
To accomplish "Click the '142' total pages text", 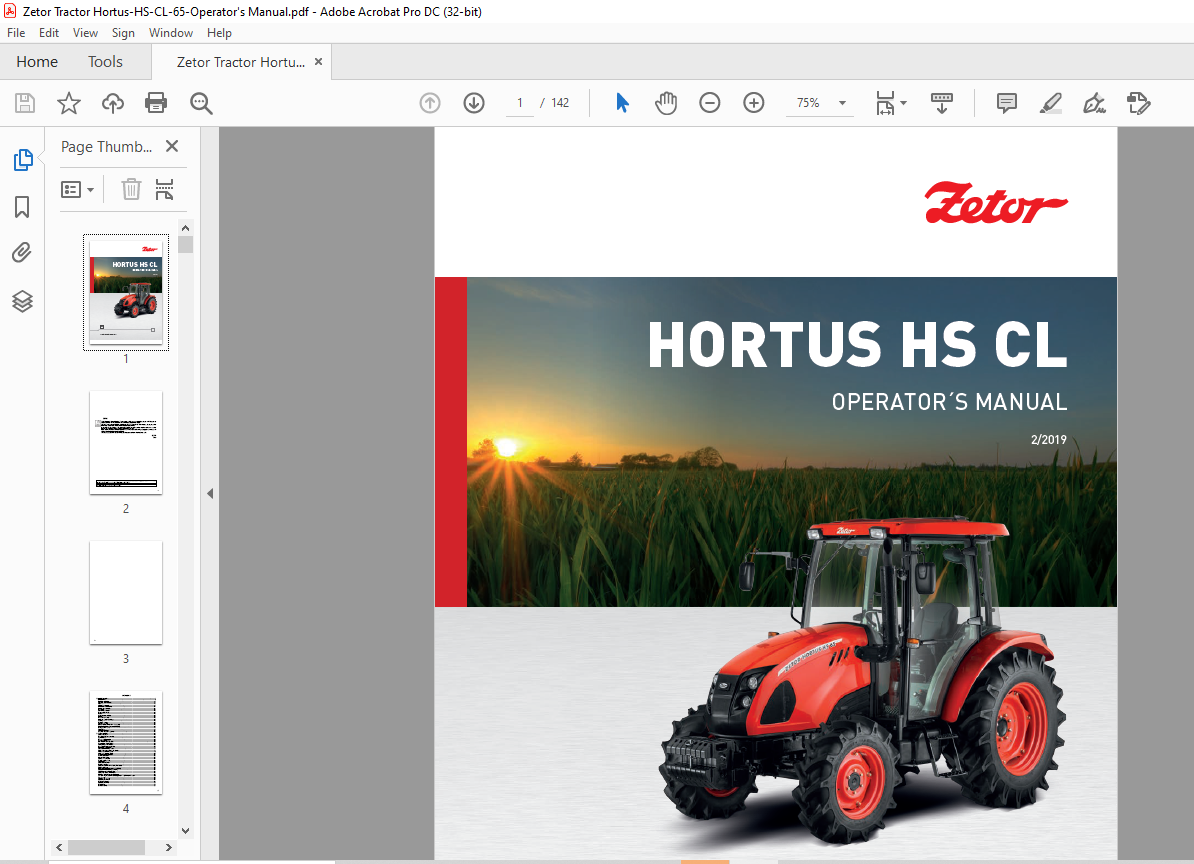I will pyautogui.click(x=560, y=103).
